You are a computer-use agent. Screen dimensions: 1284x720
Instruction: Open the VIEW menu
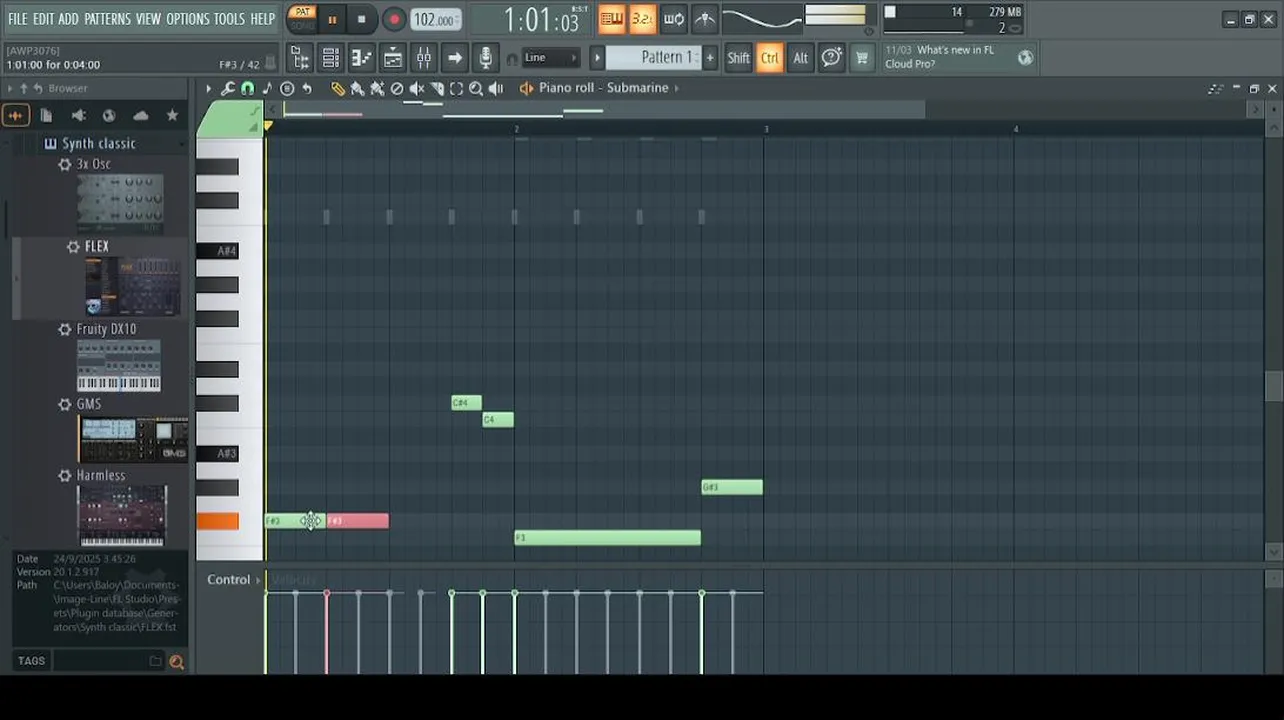pyautogui.click(x=148, y=19)
